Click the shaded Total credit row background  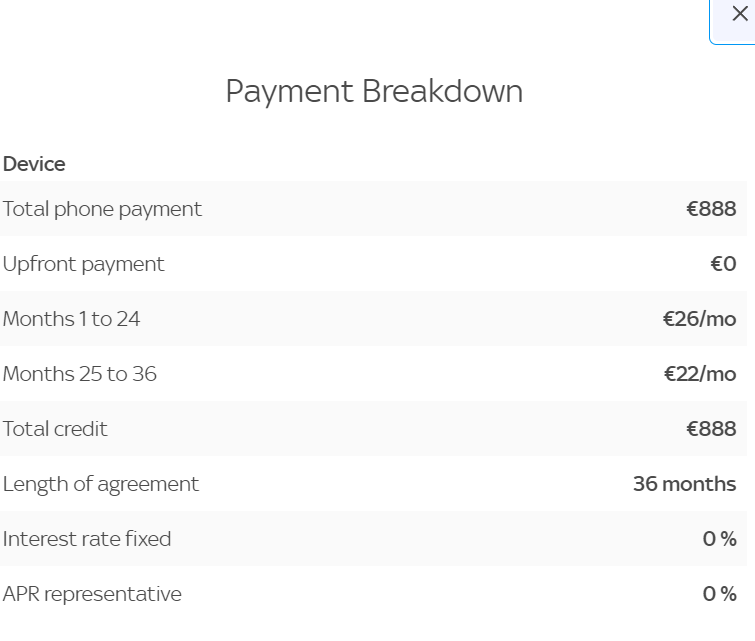(x=373, y=429)
